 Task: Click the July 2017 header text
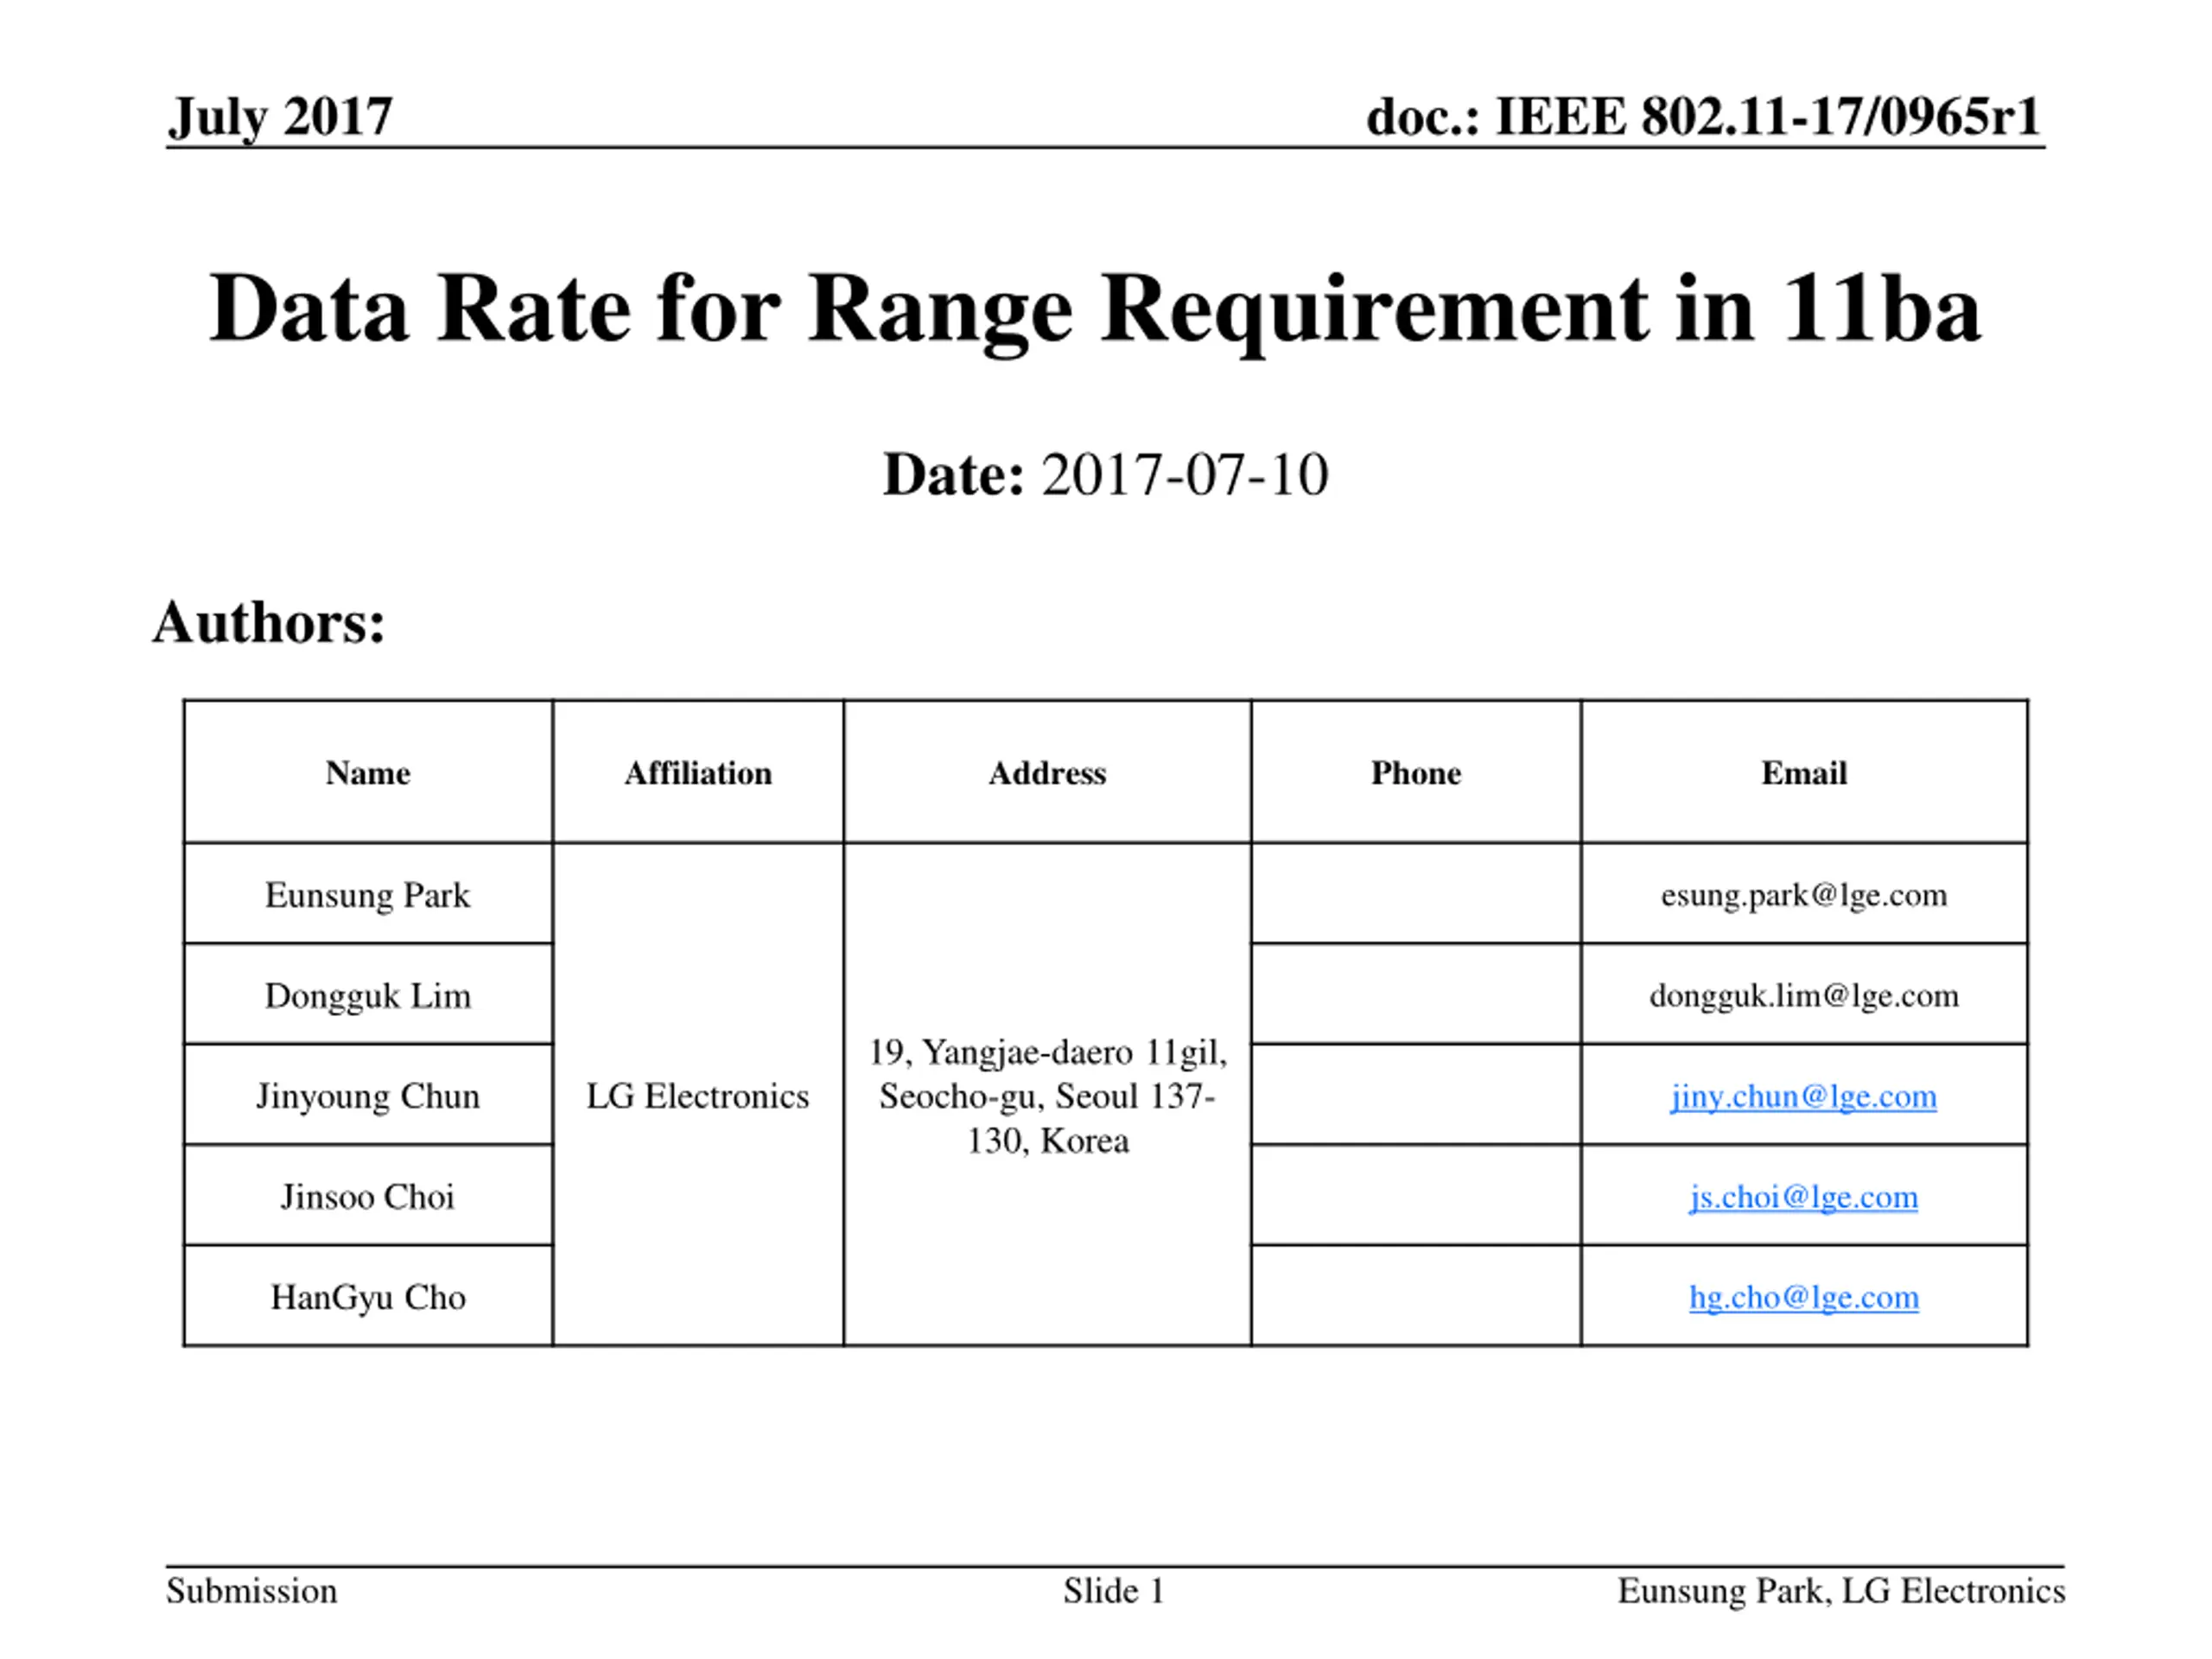280,118
